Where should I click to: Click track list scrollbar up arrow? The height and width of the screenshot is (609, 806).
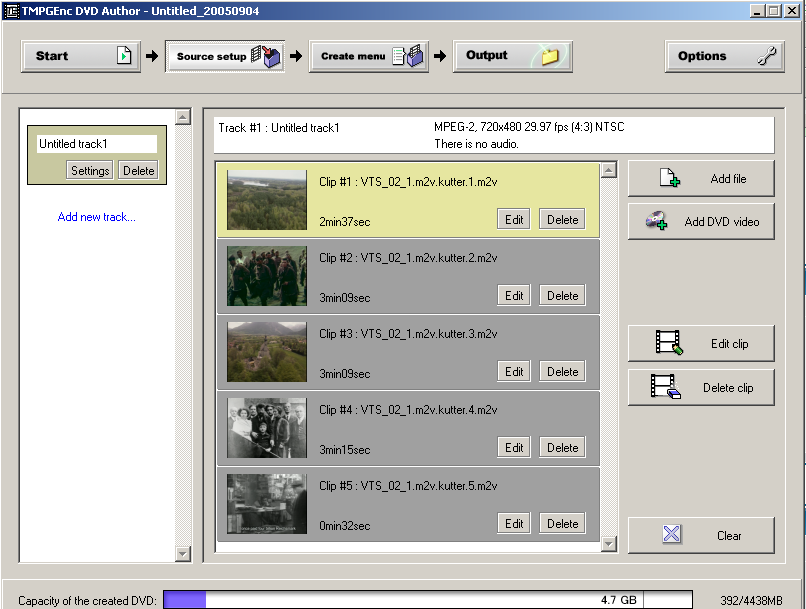(183, 117)
